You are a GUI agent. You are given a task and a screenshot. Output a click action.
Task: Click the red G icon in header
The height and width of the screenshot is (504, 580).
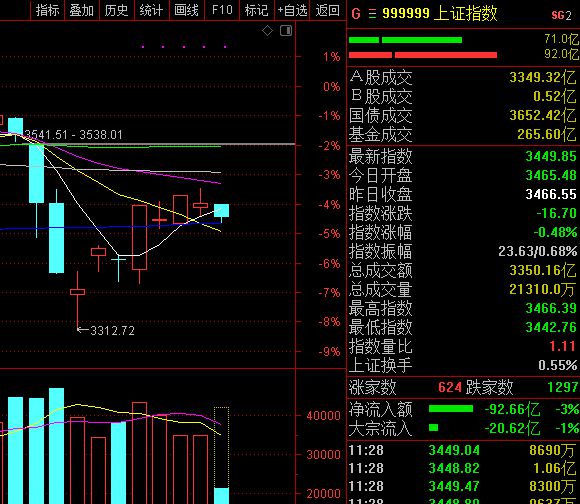356,14
